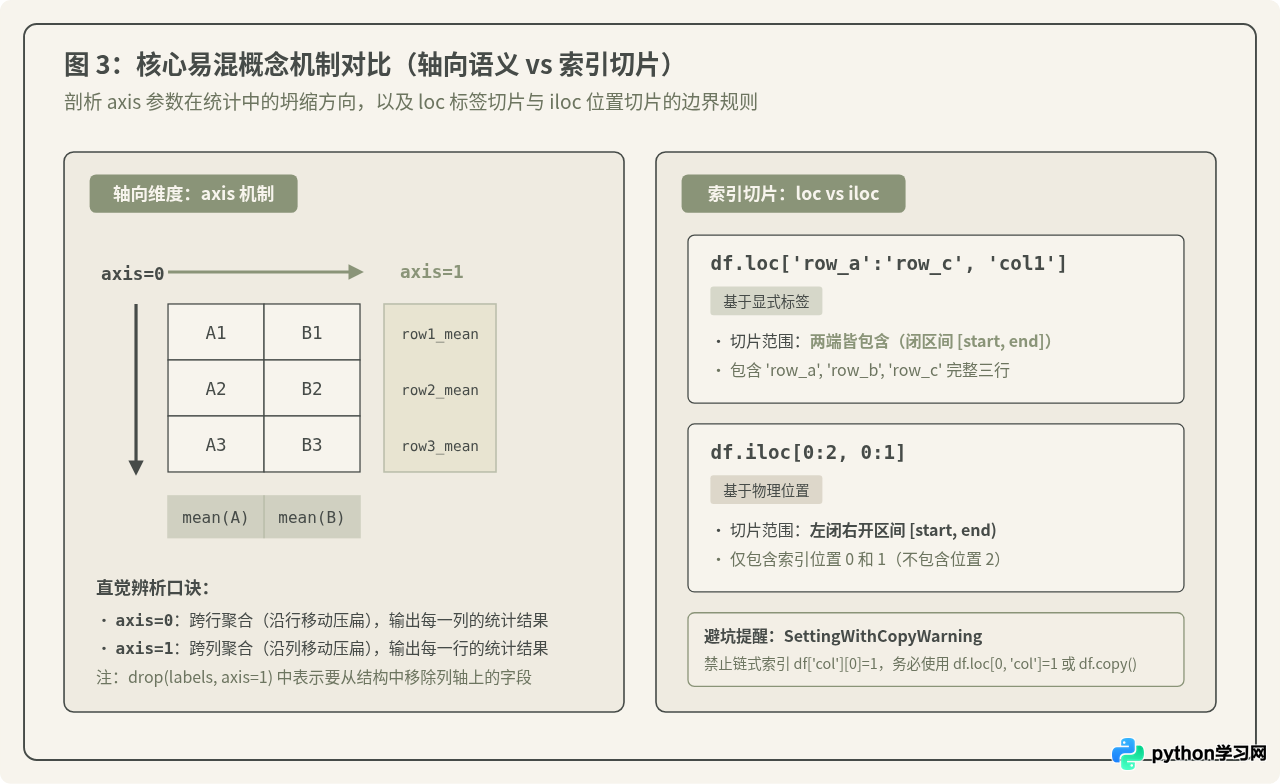Screen dimensions: 1280x784
Task: Click the '仅包含索引位置 0 和 1' line
Action: 858,559
